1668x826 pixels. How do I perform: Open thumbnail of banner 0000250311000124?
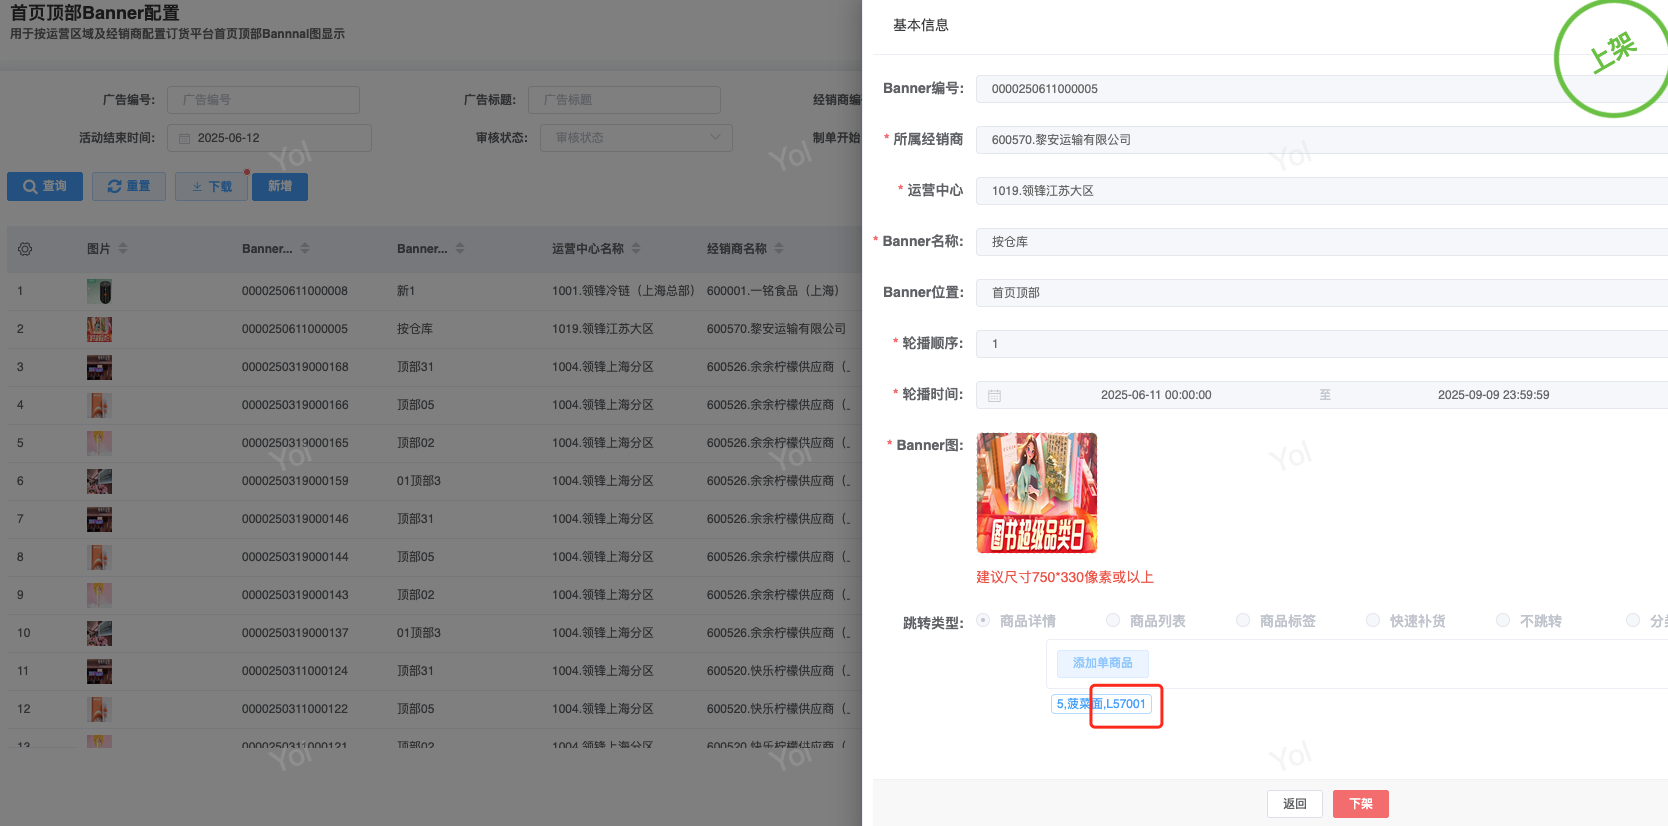point(99,671)
